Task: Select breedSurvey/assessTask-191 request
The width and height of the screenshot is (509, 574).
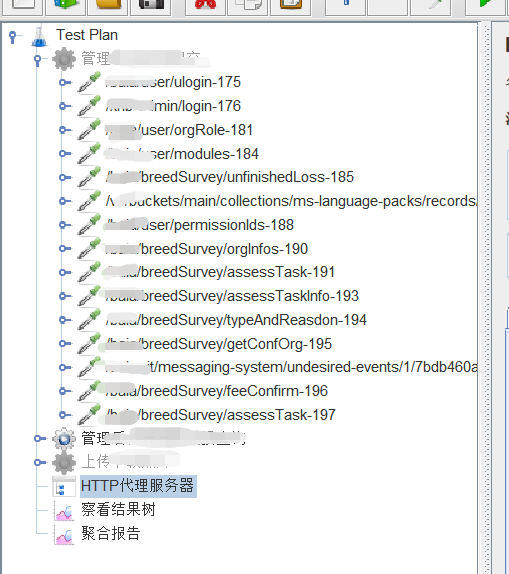Action: tap(220, 272)
